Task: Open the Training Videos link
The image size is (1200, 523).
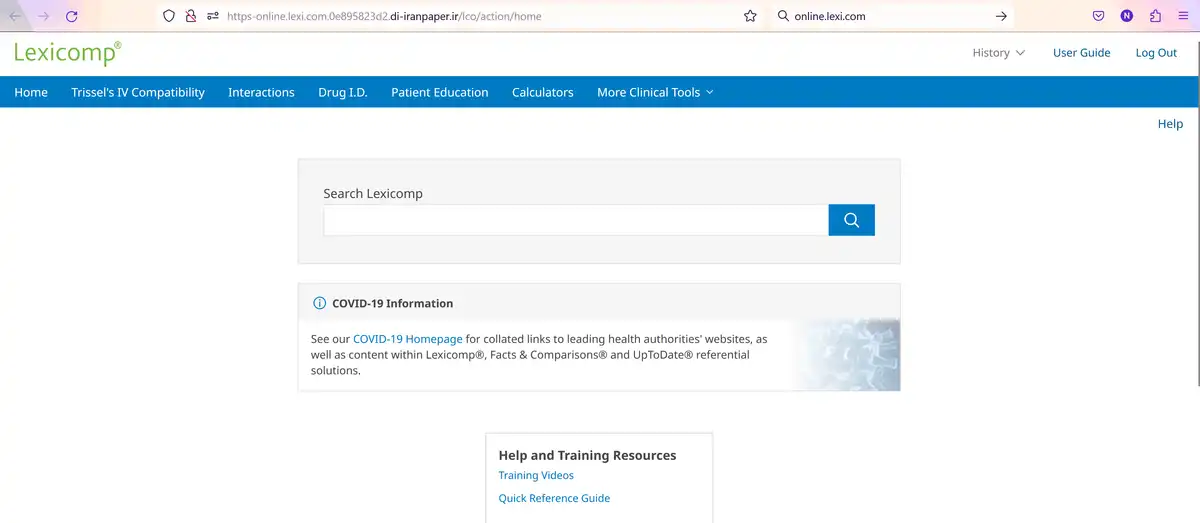Action: pyautogui.click(x=536, y=476)
